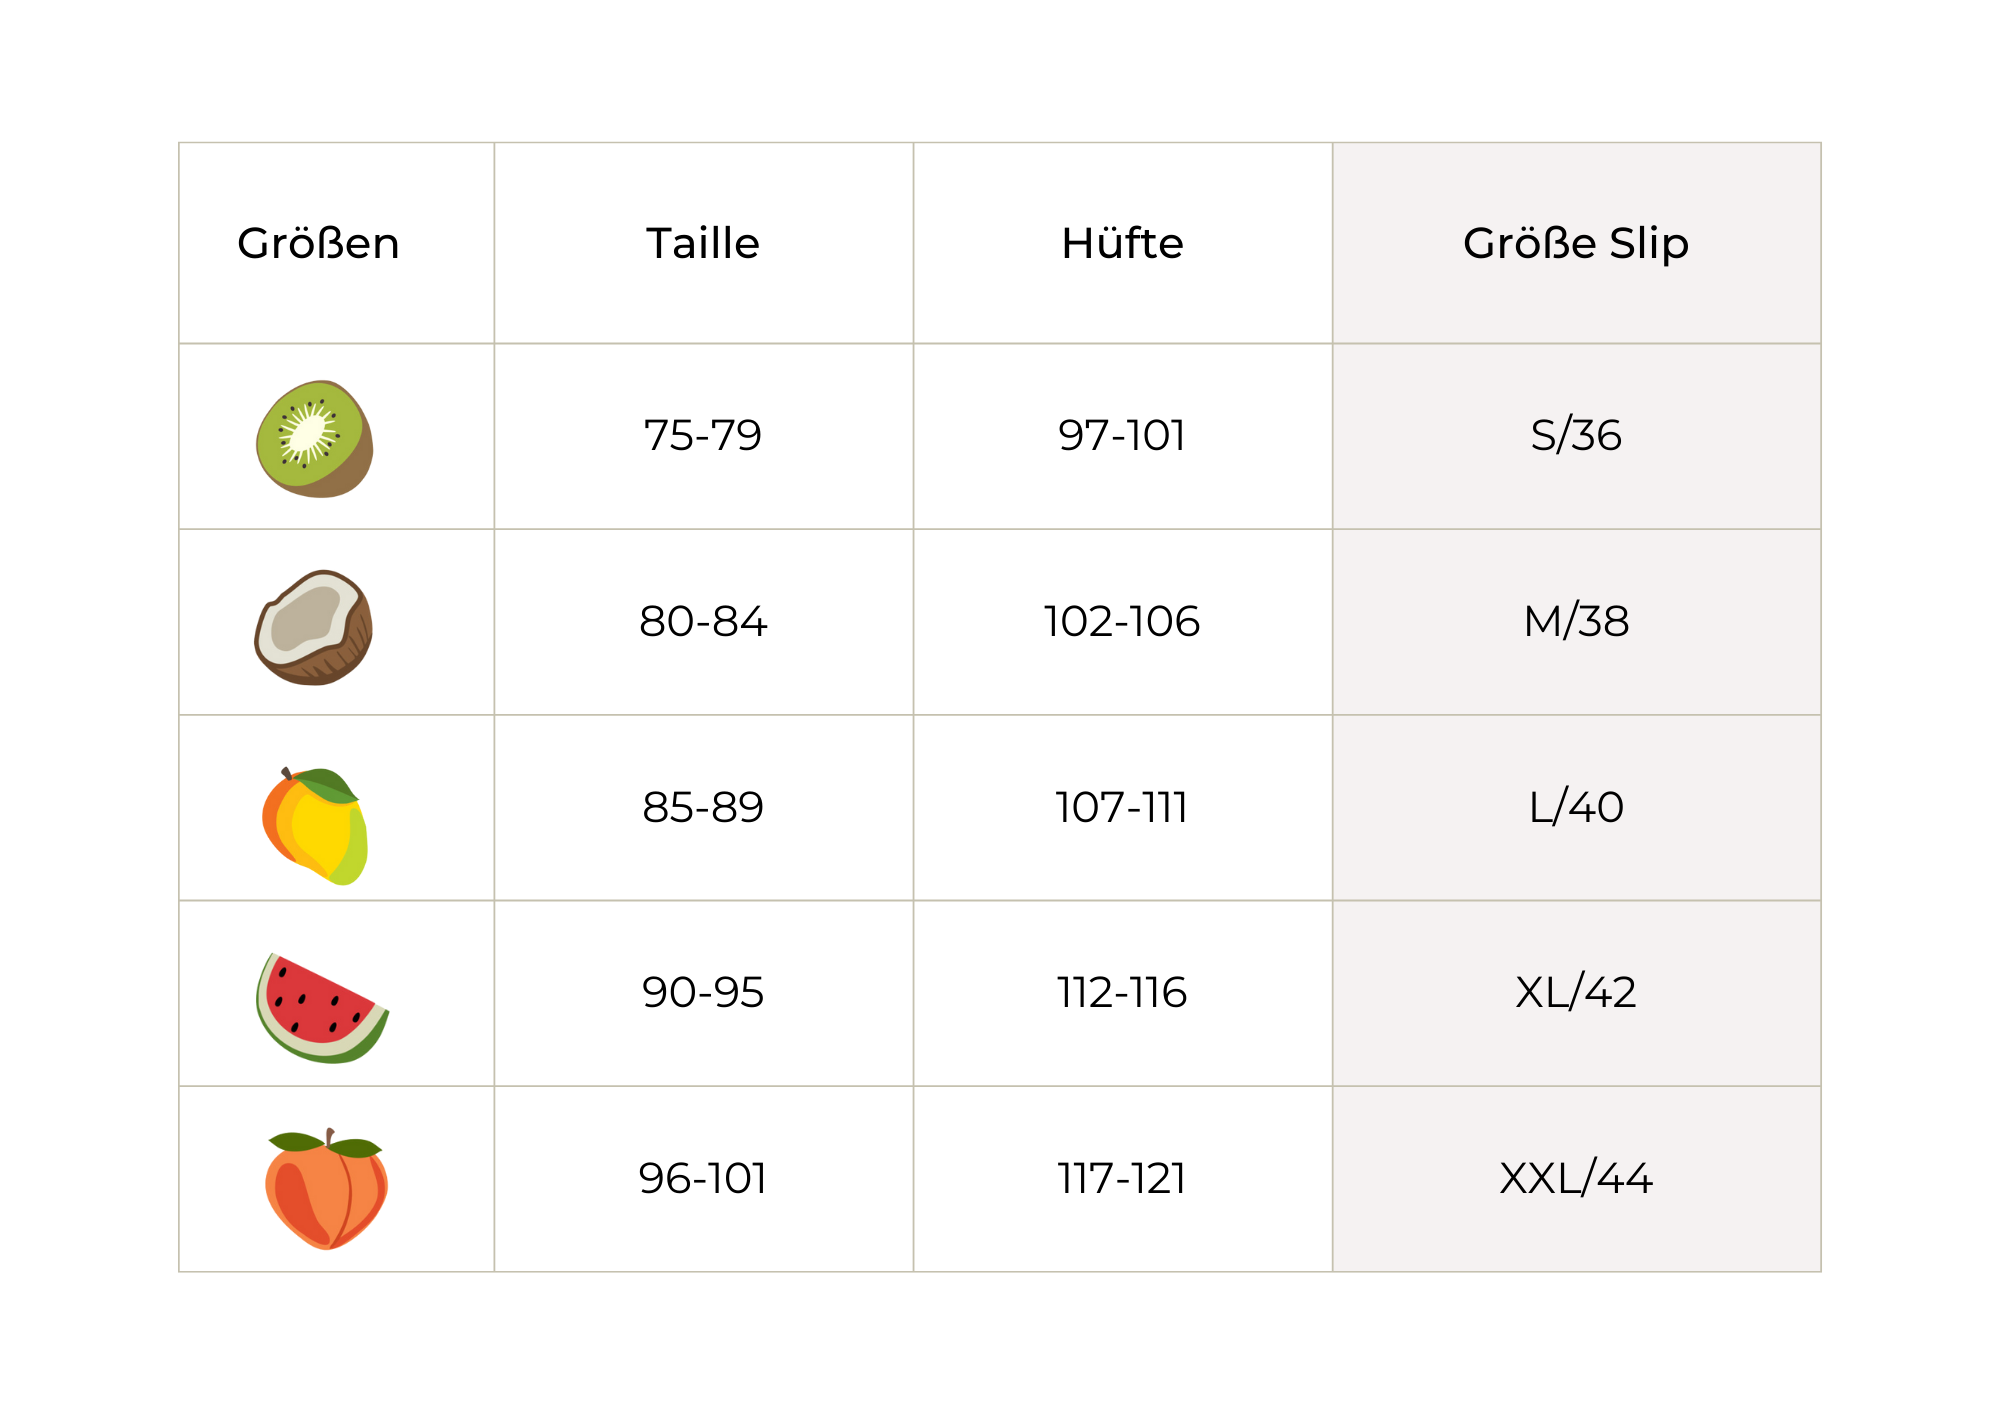Click the M/38 size cell
This screenshot has height=1414, width=2000.
click(1576, 622)
